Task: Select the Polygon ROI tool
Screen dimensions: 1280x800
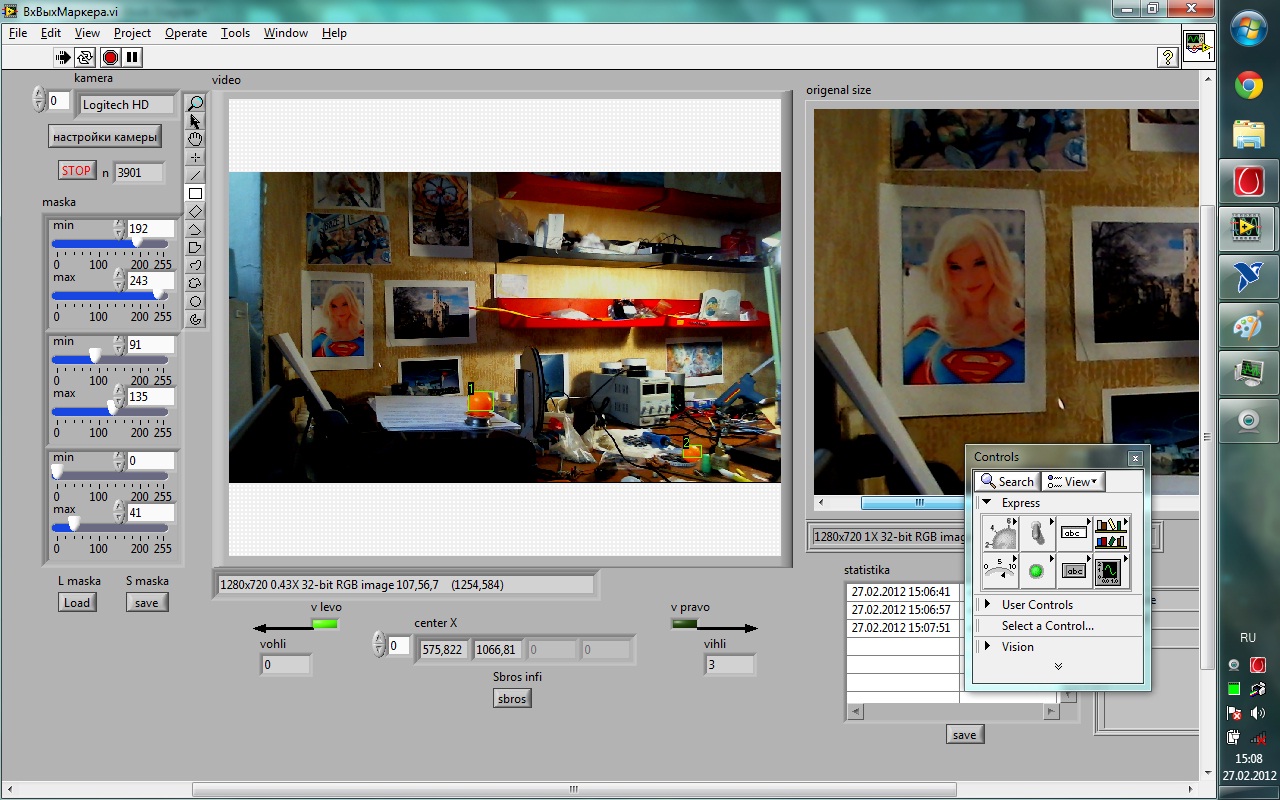Action: pyautogui.click(x=196, y=247)
